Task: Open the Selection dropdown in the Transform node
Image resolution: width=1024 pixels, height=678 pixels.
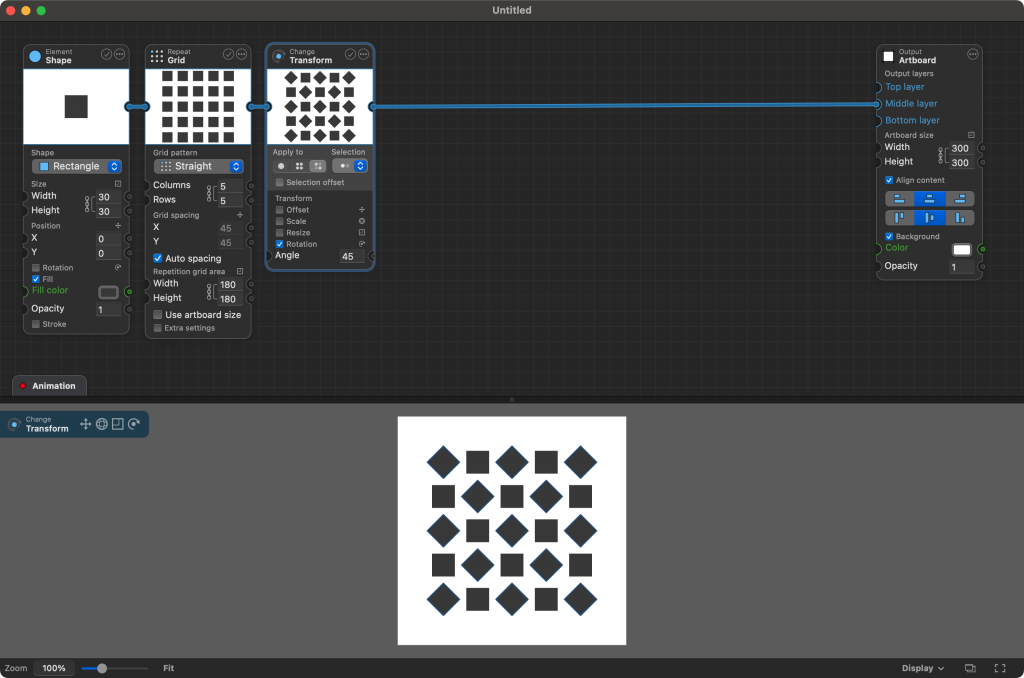Action: pyautogui.click(x=361, y=165)
